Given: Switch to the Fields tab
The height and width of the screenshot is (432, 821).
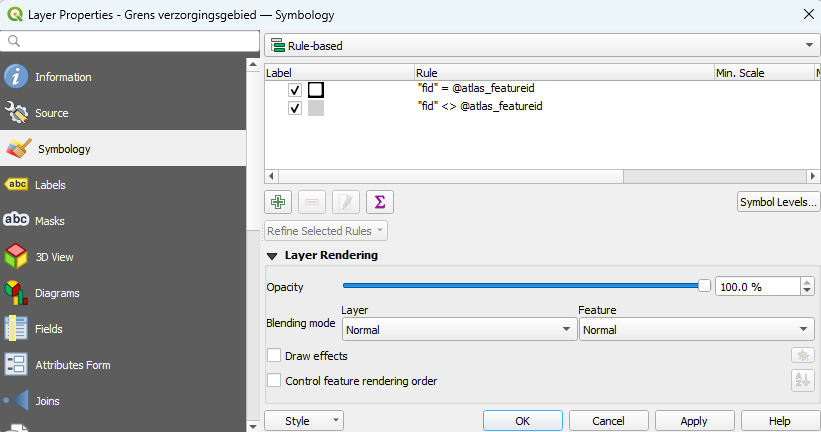Looking at the screenshot, I should 50,329.
